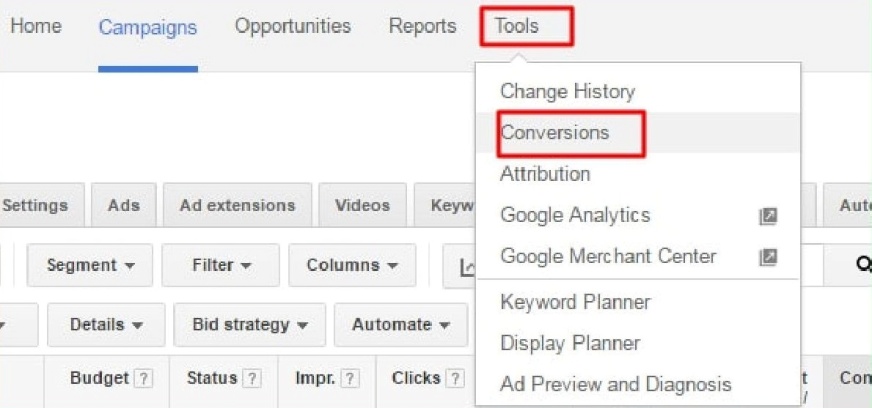Viewport: 872px width, 408px height.
Task: Switch to the Ad extensions tab
Action: click(237, 206)
